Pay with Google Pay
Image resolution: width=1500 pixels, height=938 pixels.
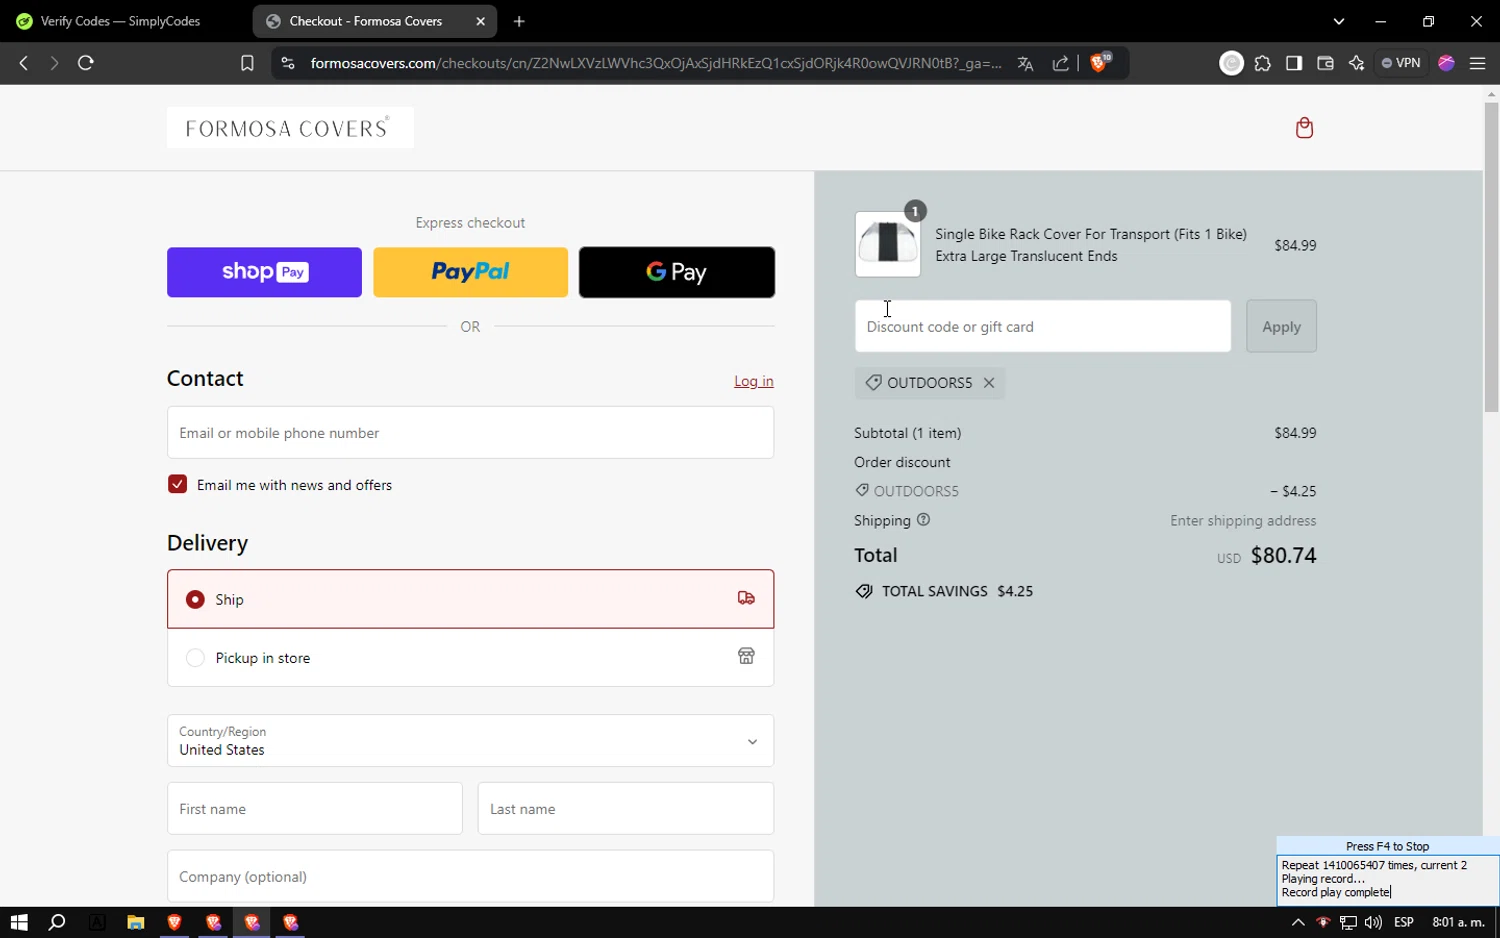click(x=677, y=272)
